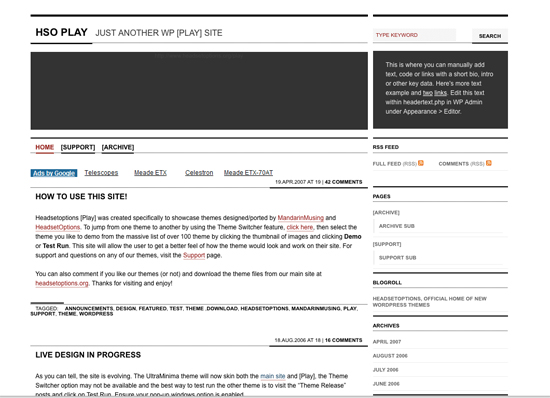Open the Design tag
550x398 pixels.
coord(126,309)
